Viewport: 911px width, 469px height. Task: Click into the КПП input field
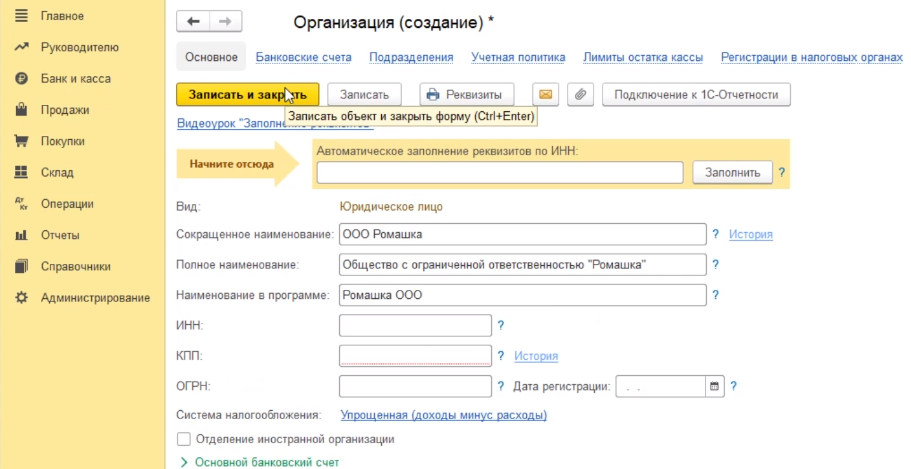[x=415, y=356]
